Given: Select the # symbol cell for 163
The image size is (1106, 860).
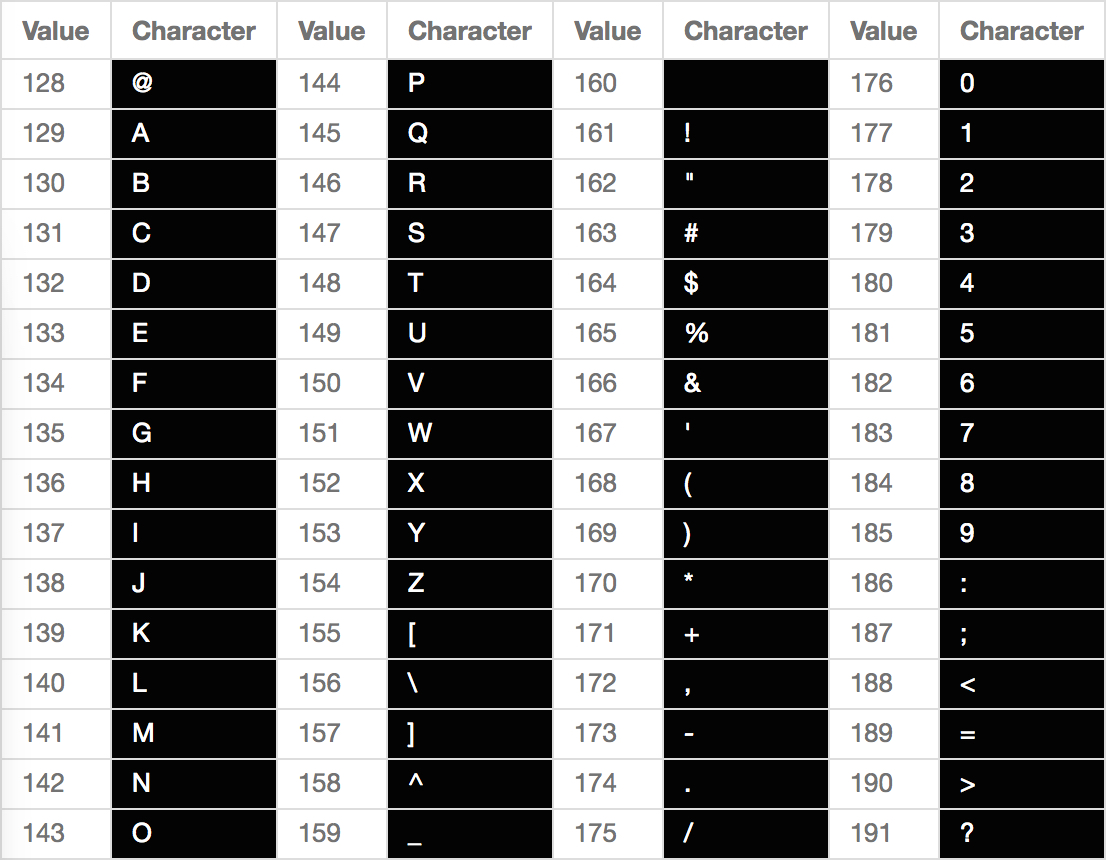Looking at the screenshot, I should pyautogui.click(x=746, y=234).
